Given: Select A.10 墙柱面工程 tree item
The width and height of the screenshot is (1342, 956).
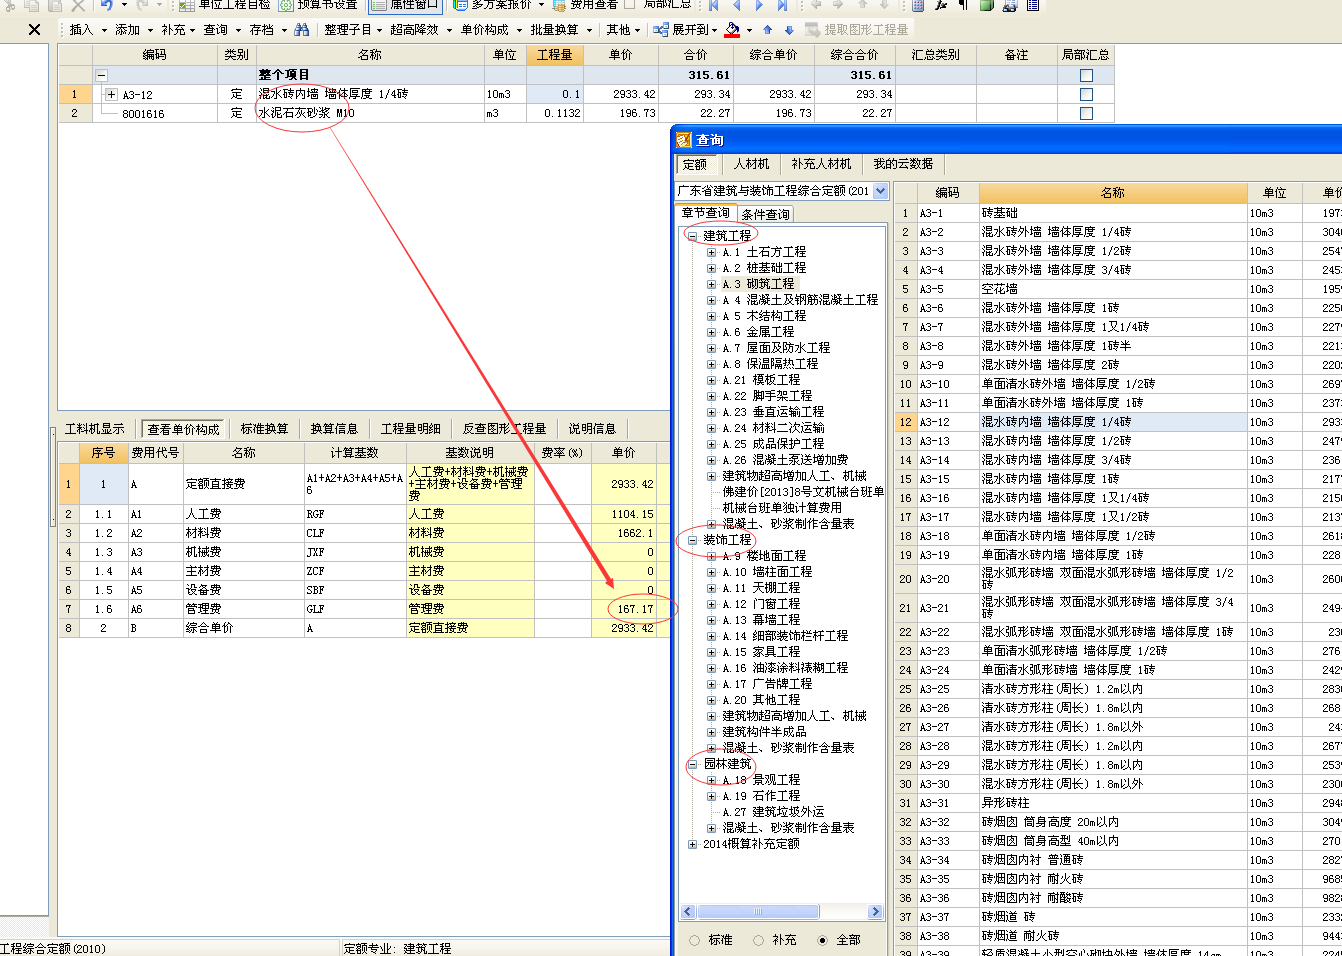Looking at the screenshot, I should click(x=767, y=572).
